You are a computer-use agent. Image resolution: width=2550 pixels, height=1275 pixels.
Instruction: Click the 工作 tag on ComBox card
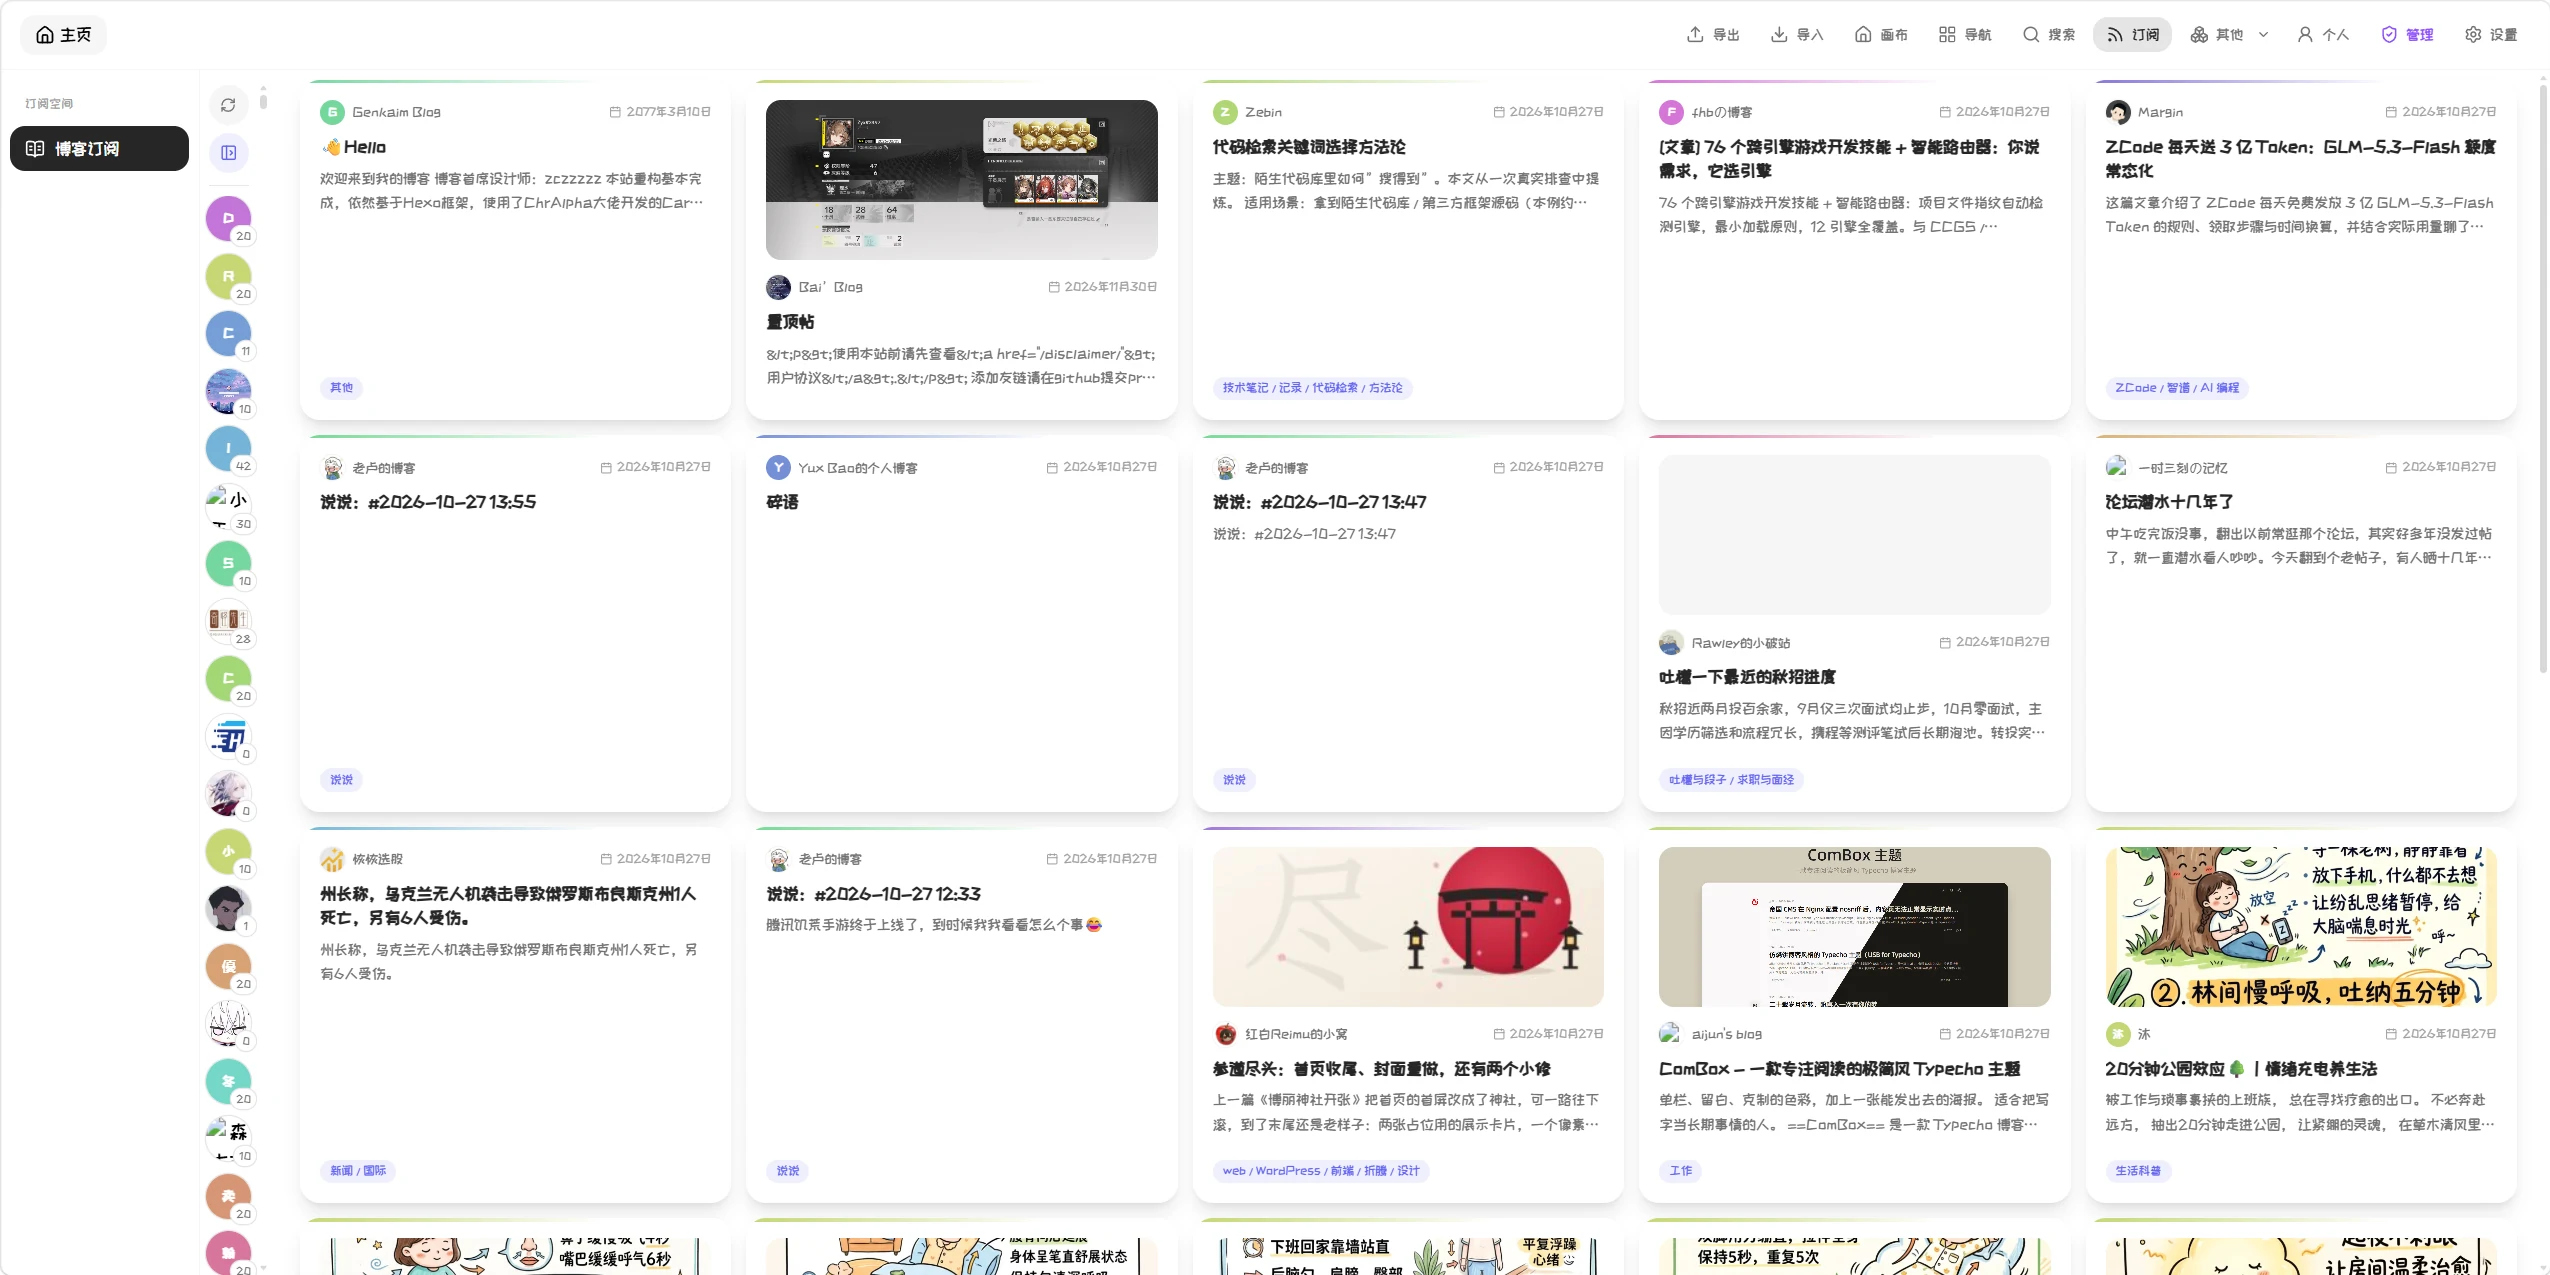coord(1681,1171)
